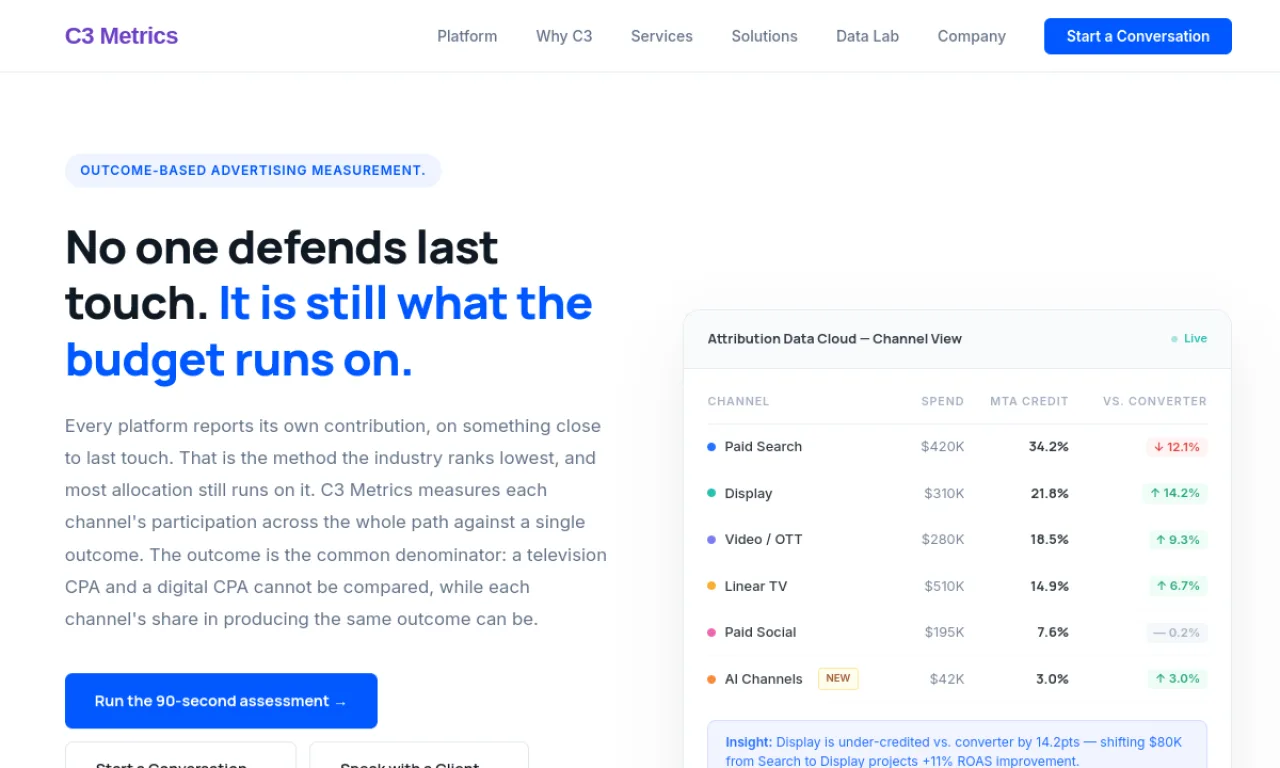Image resolution: width=1280 pixels, height=768 pixels.
Task: Click the $310K spend value
Action: pyautogui.click(x=944, y=493)
